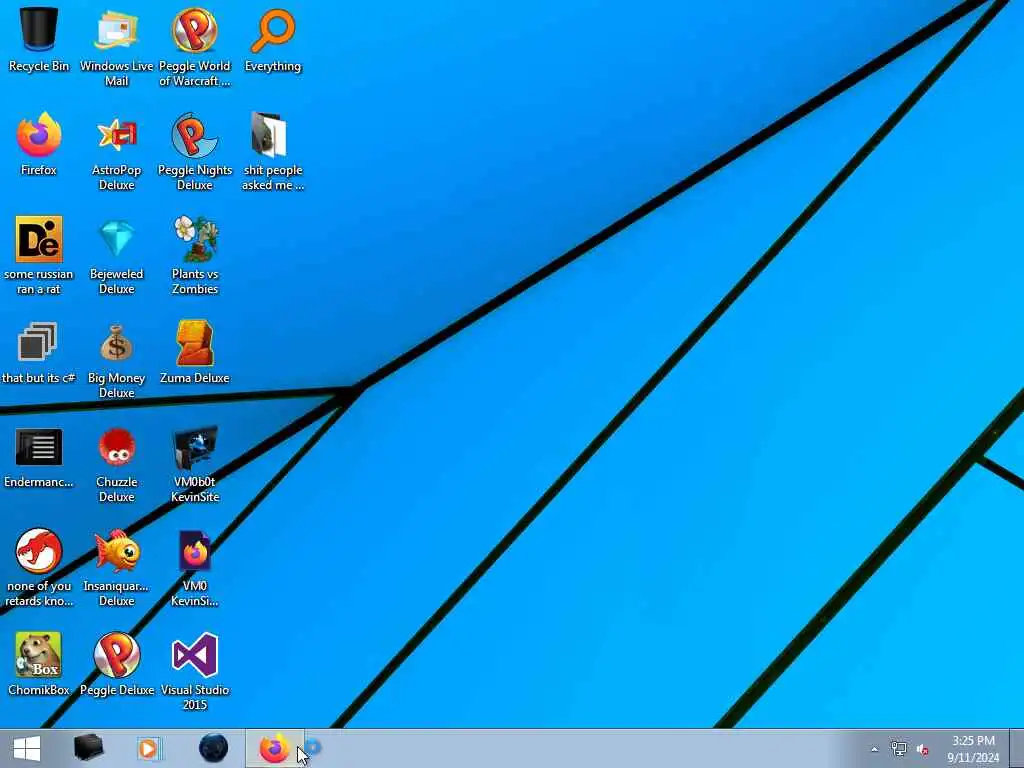Select the folder icon beside Peggle Nights Deluxe

pos(273,152)
